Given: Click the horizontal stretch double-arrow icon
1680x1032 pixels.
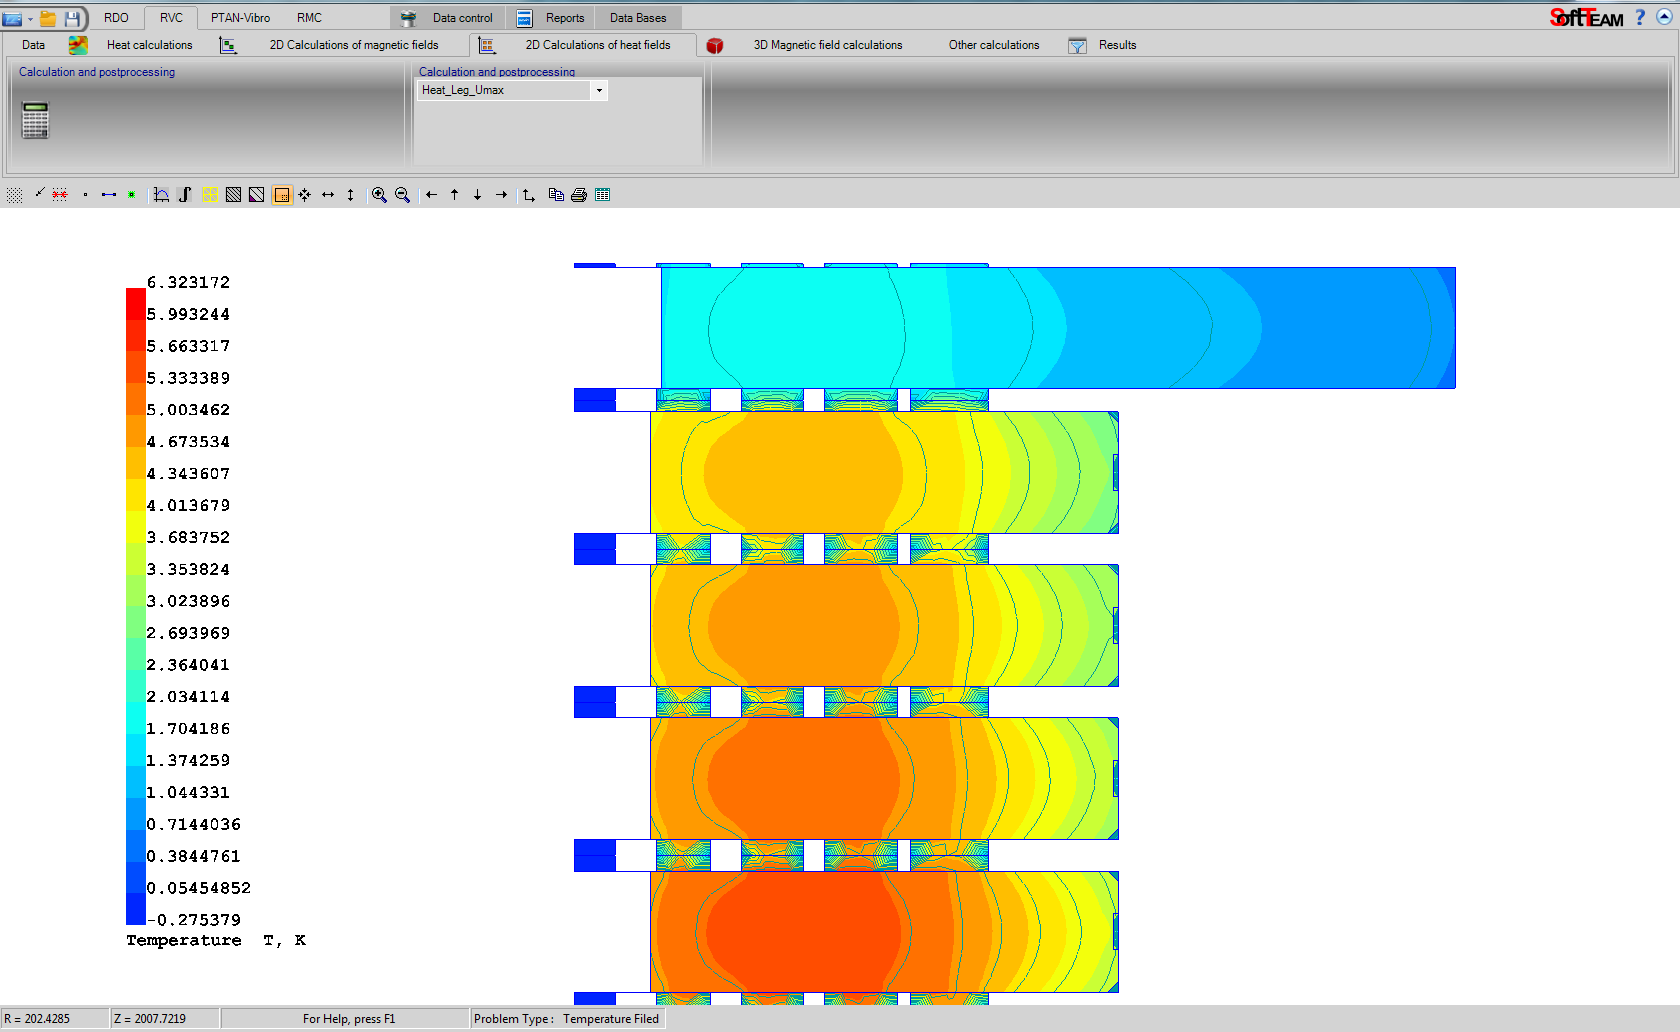Looking at the screenshot, I should coord(328,195).
